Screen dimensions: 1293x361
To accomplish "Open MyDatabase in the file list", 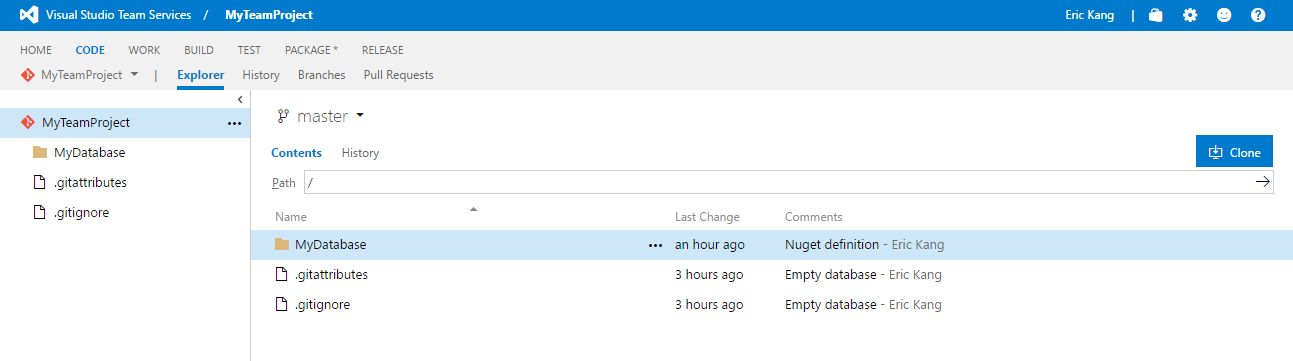I will coord(331,245).
